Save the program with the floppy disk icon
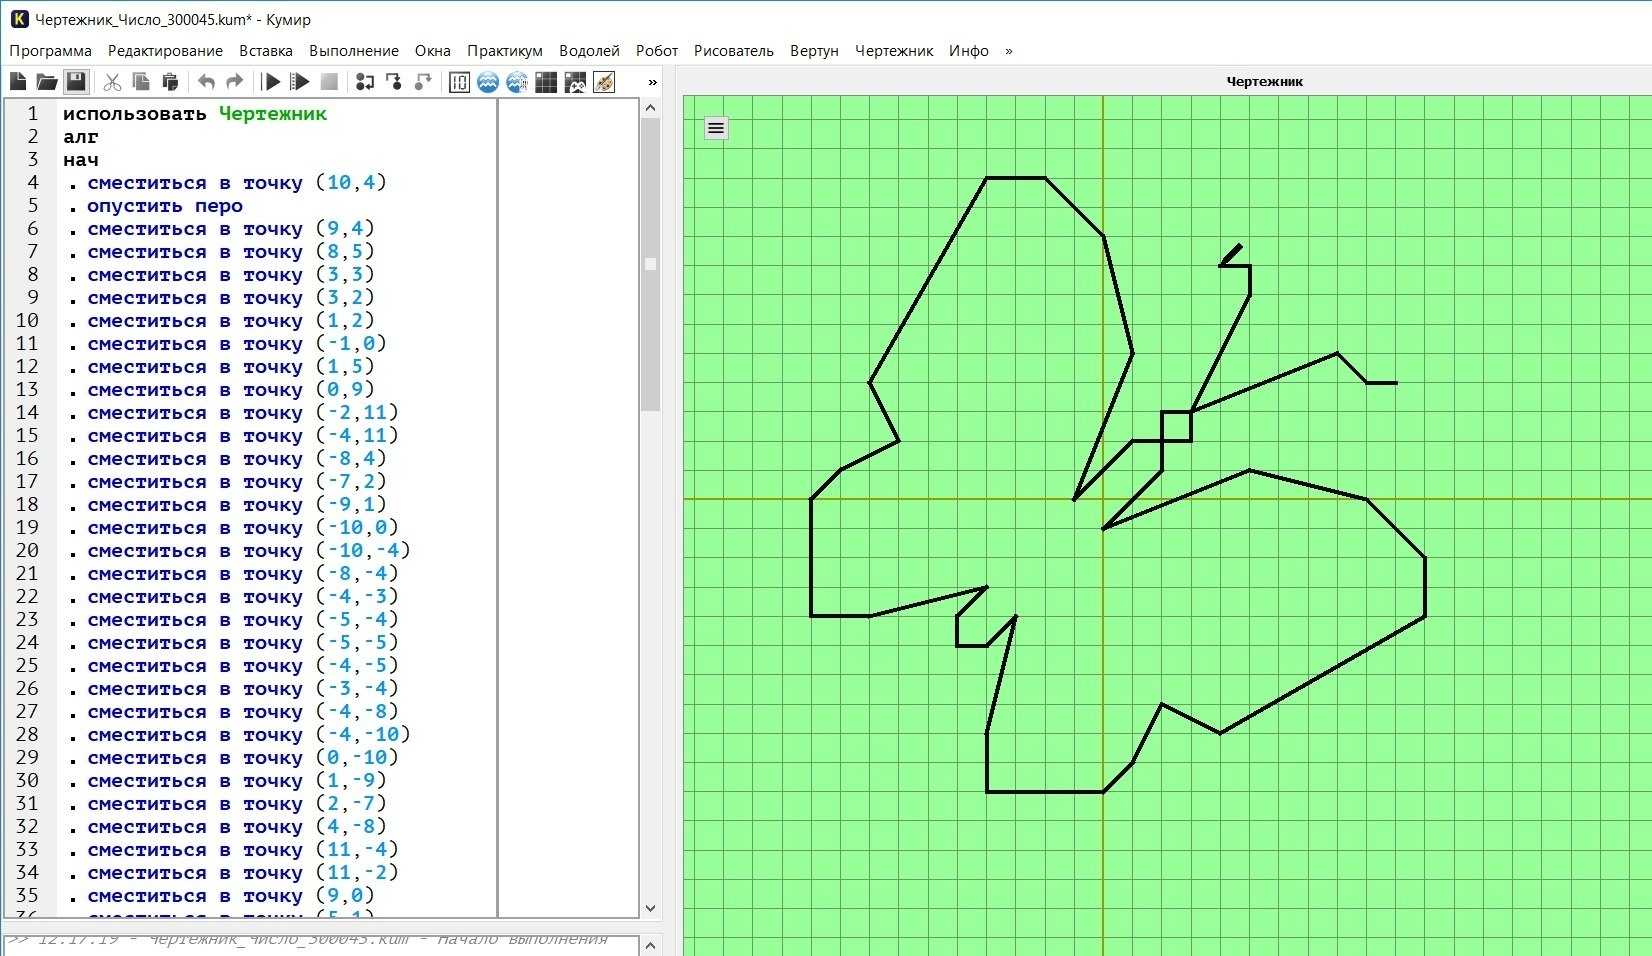 (x=76, y=82)
